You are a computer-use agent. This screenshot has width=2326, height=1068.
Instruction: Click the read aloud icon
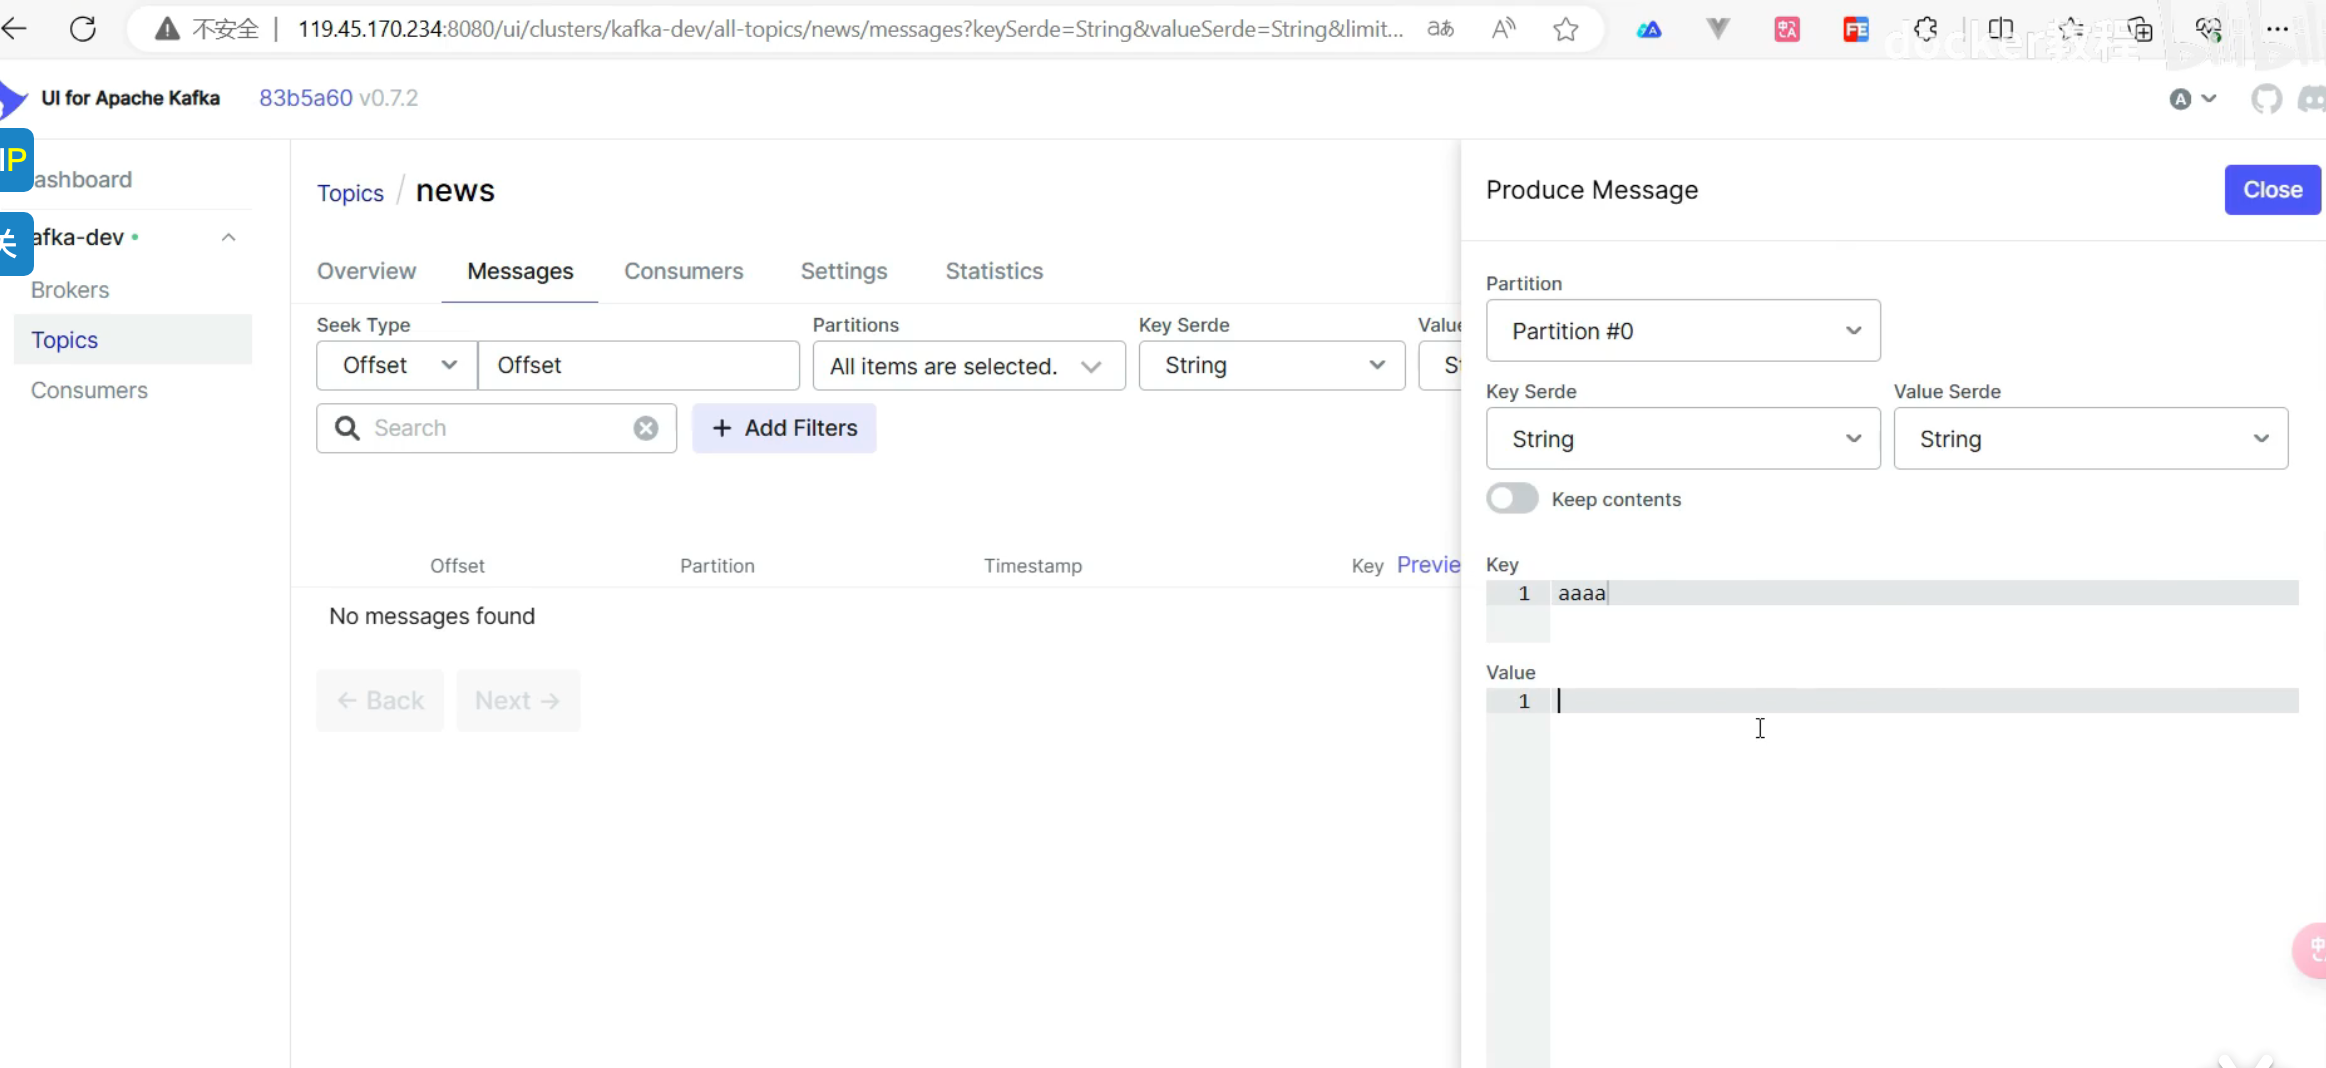1503,29
